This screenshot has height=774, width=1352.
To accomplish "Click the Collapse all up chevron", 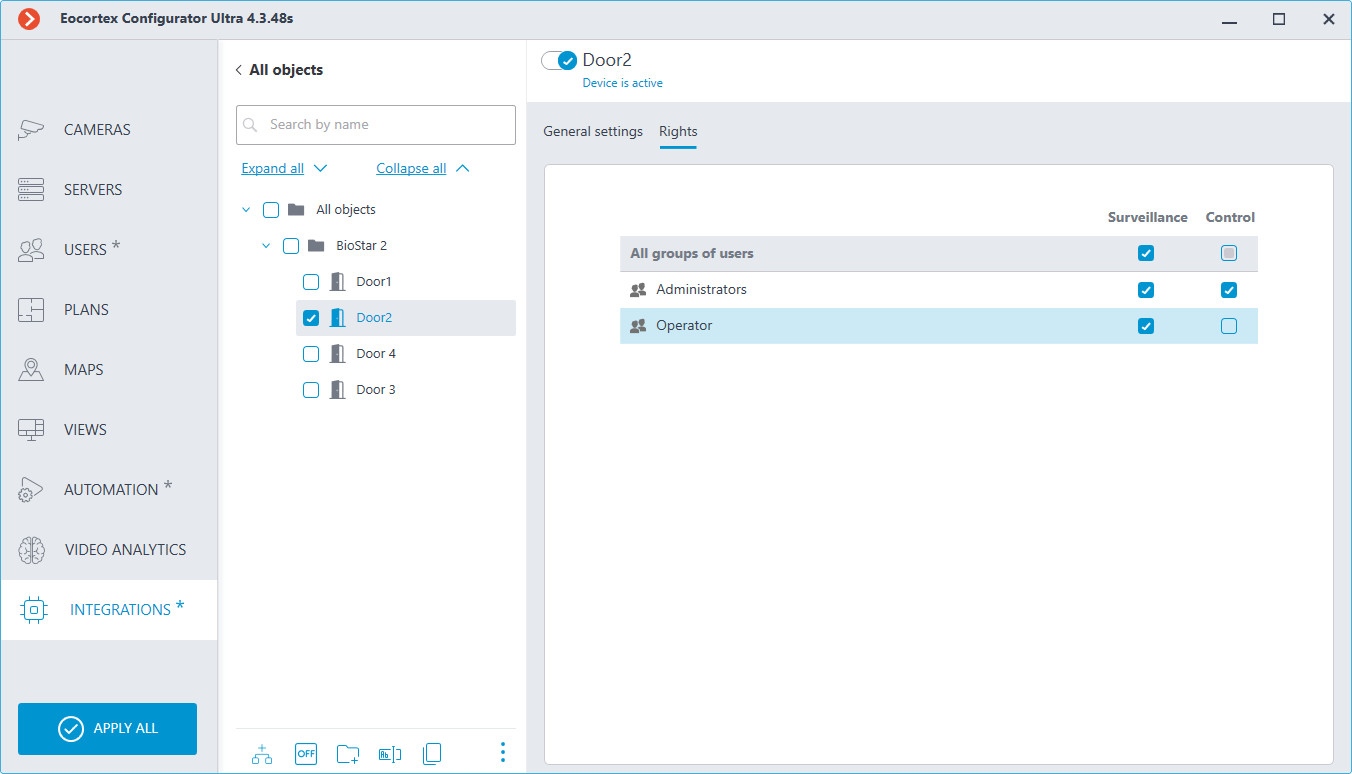I will (x=462, y=169).
